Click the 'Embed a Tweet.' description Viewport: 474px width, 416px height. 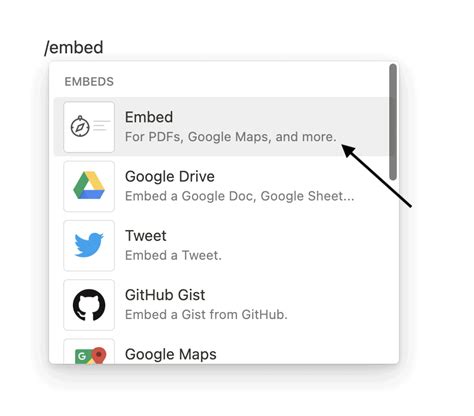point(173,256)
